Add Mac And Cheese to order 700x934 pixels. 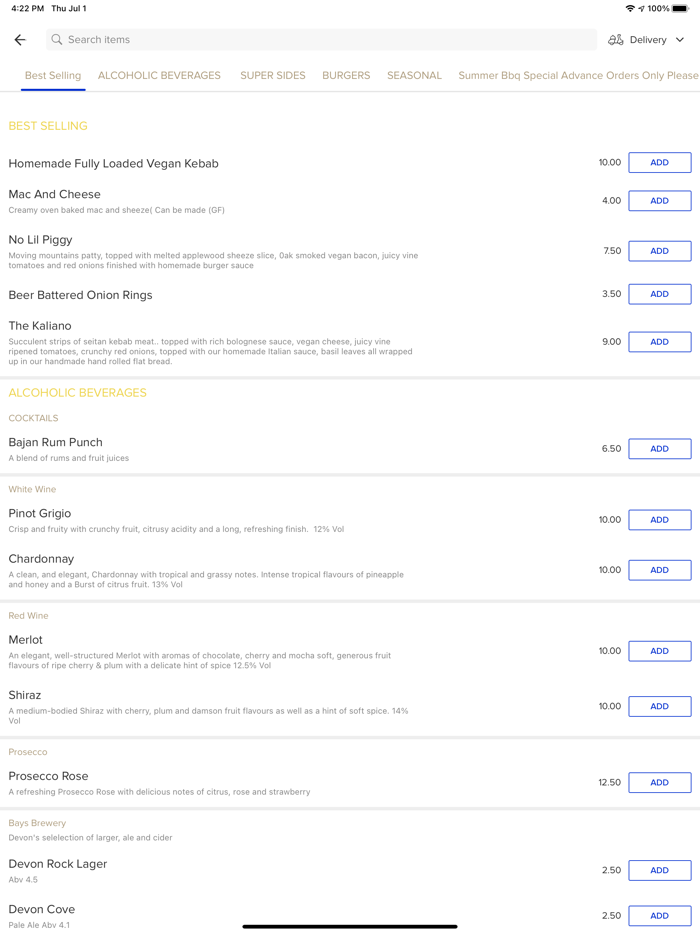[x=659, y=201]
